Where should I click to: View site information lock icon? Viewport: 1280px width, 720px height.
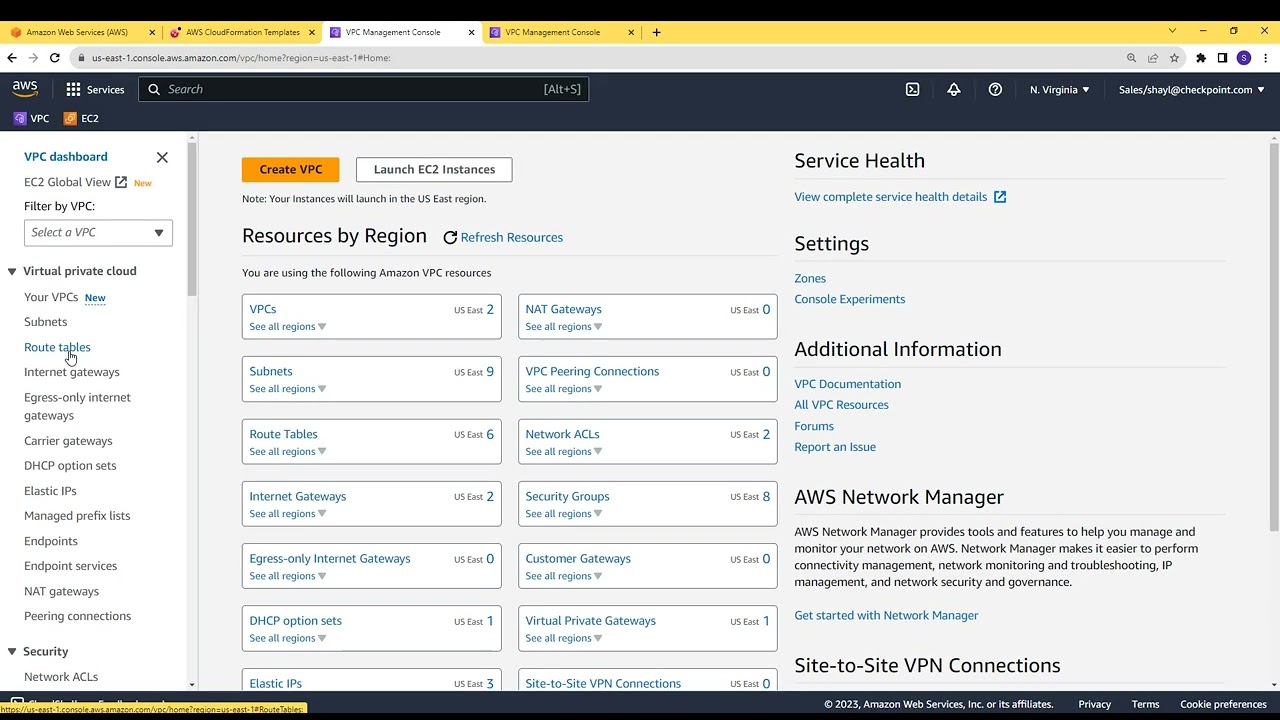[81, 58]
